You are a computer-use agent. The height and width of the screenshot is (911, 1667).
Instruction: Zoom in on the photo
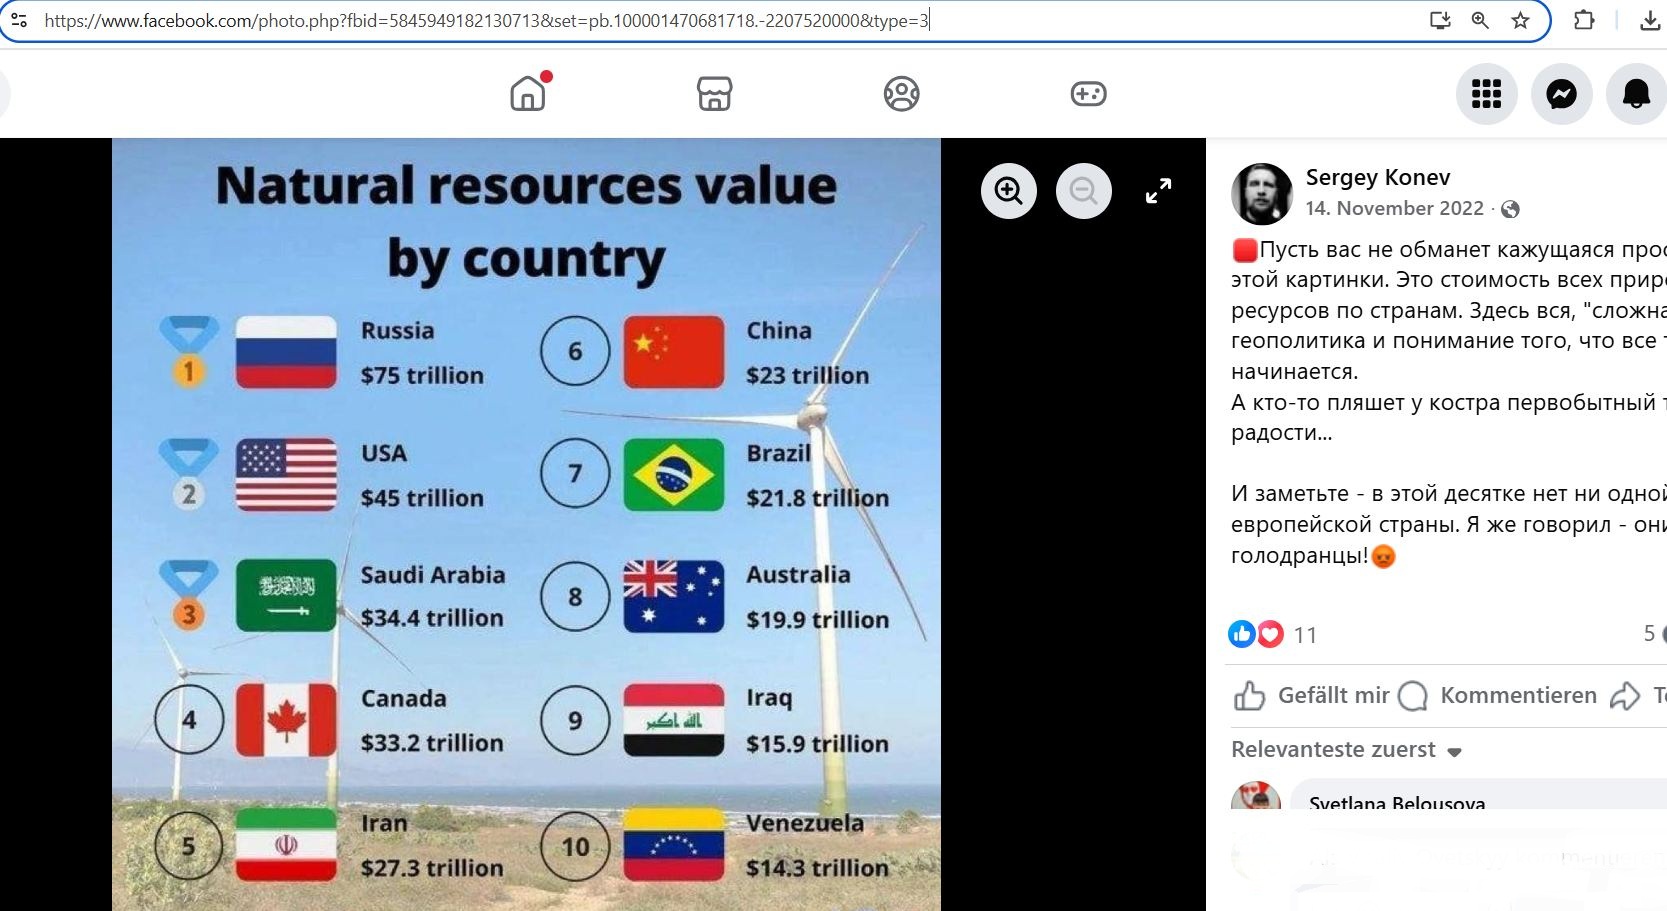coord(1008,190)
